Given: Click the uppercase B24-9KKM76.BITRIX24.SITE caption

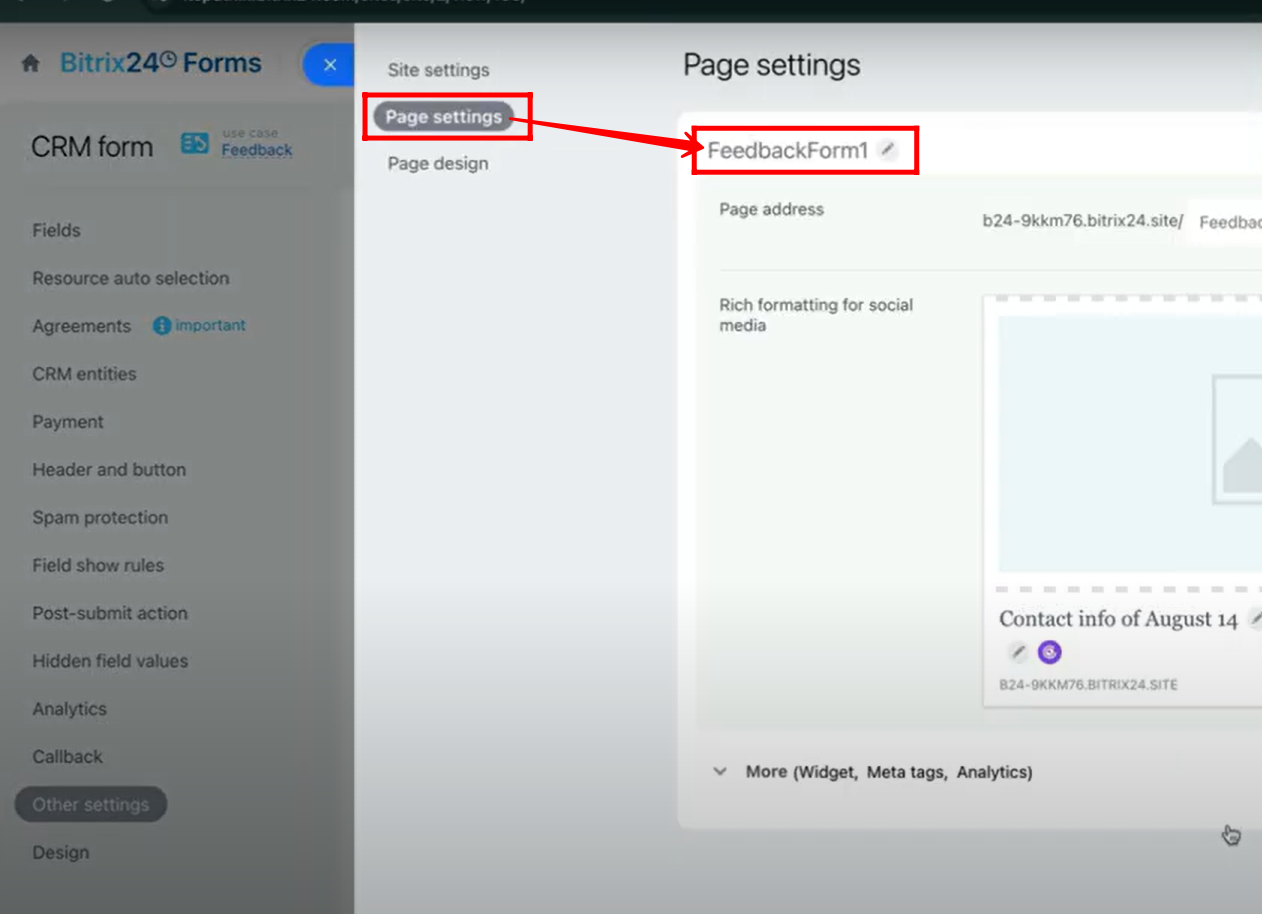Looking at the screenshot, I should click(x=1088, y=685).
